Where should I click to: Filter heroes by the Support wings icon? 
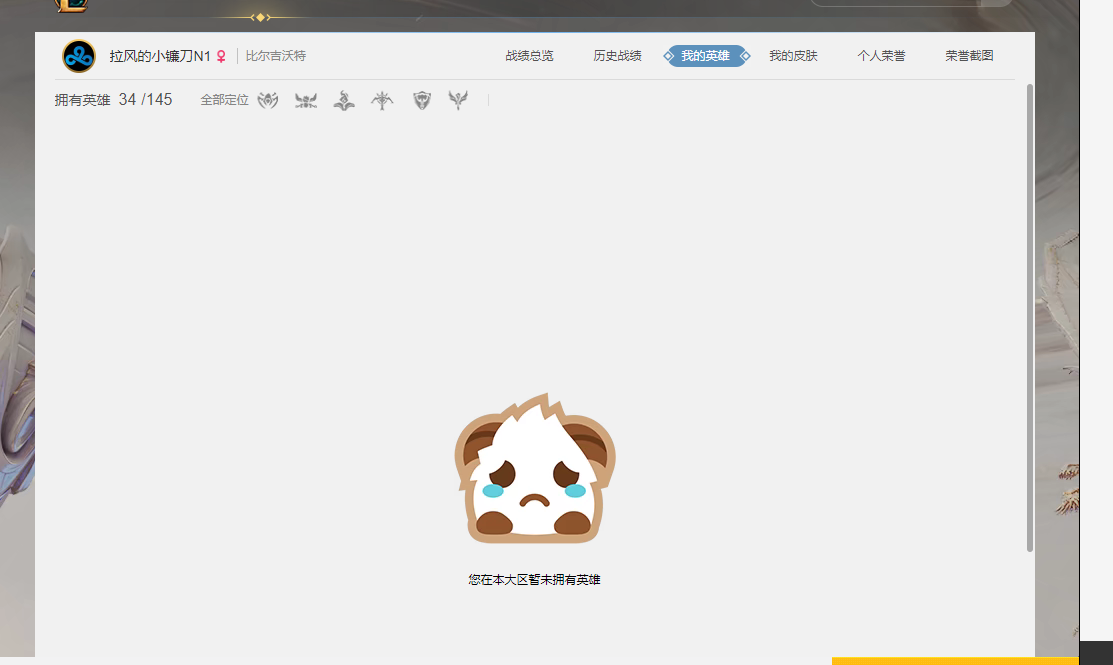coord(459,100)
